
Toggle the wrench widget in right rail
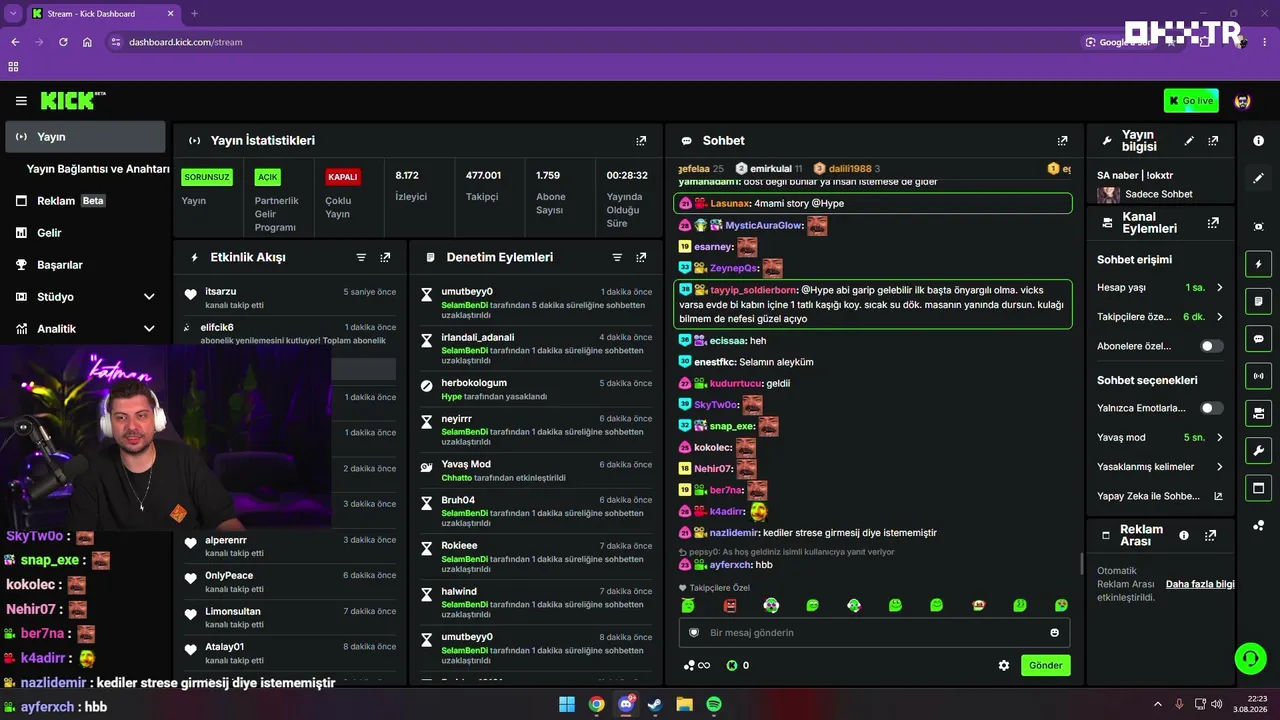click(1258, 450)
